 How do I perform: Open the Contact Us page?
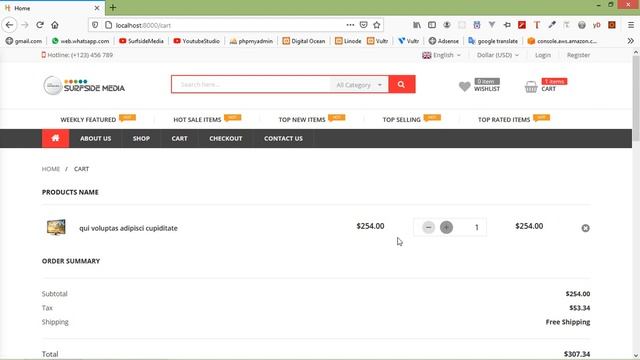(x=283, y=138)
